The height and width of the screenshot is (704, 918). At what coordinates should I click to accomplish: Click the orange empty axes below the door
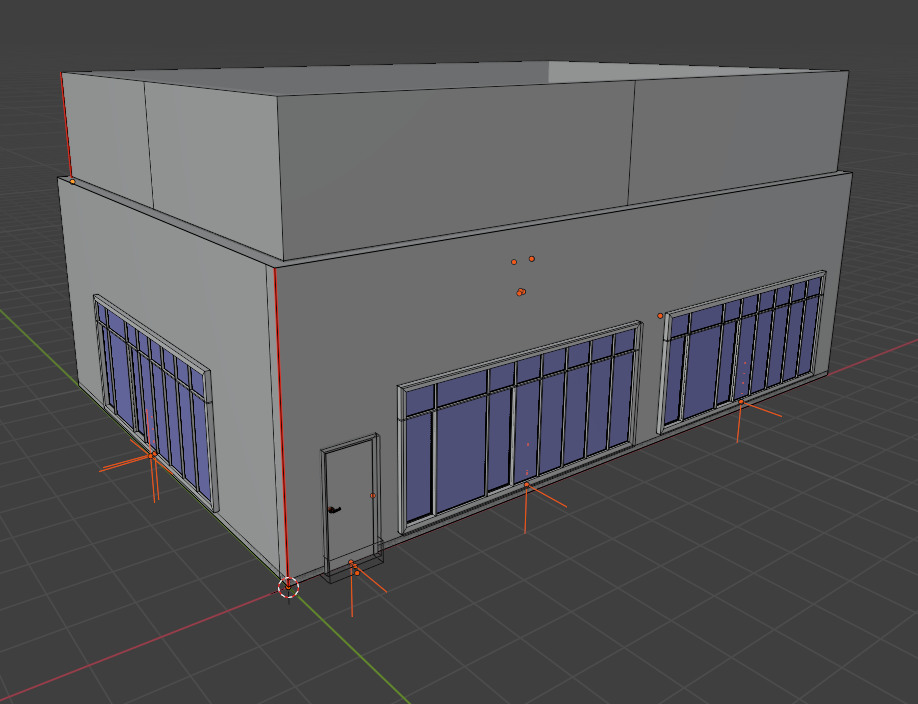(351, 563)
